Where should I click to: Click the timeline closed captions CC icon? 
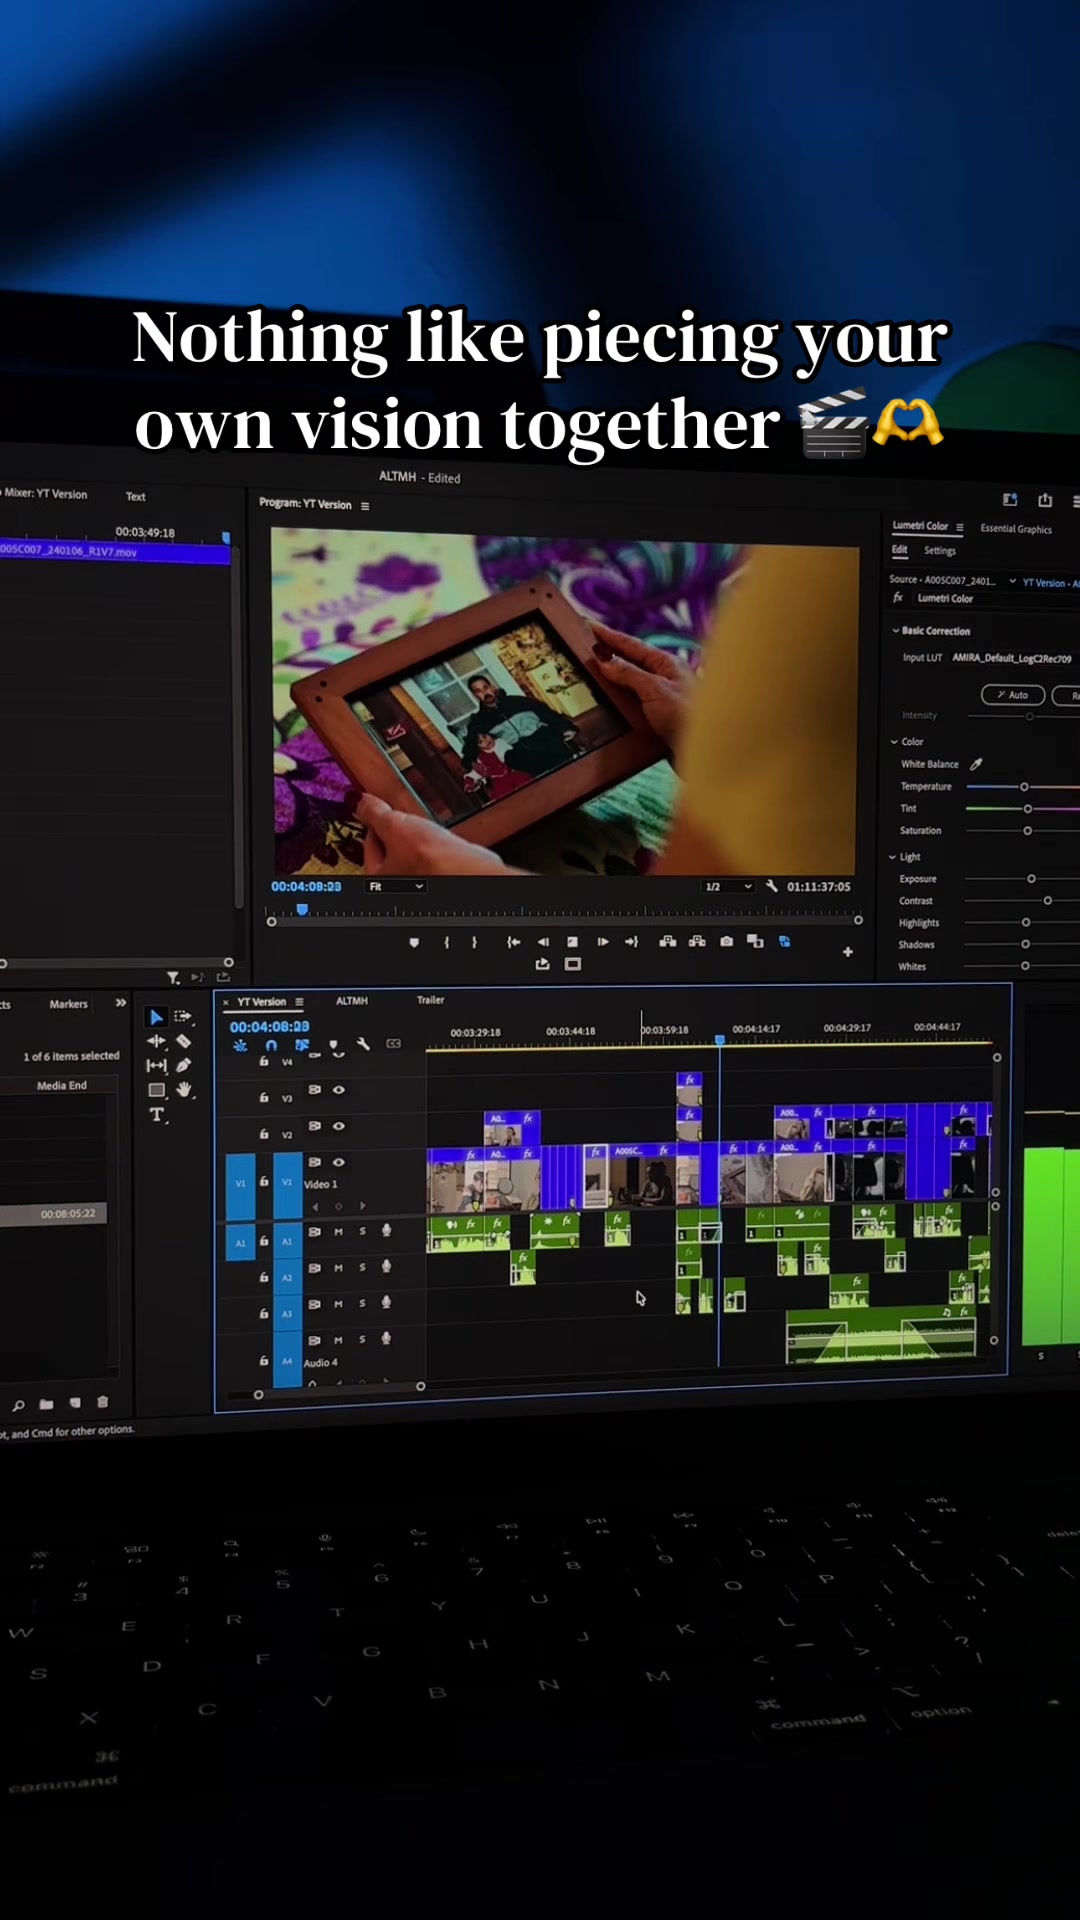click(394, 1043)
